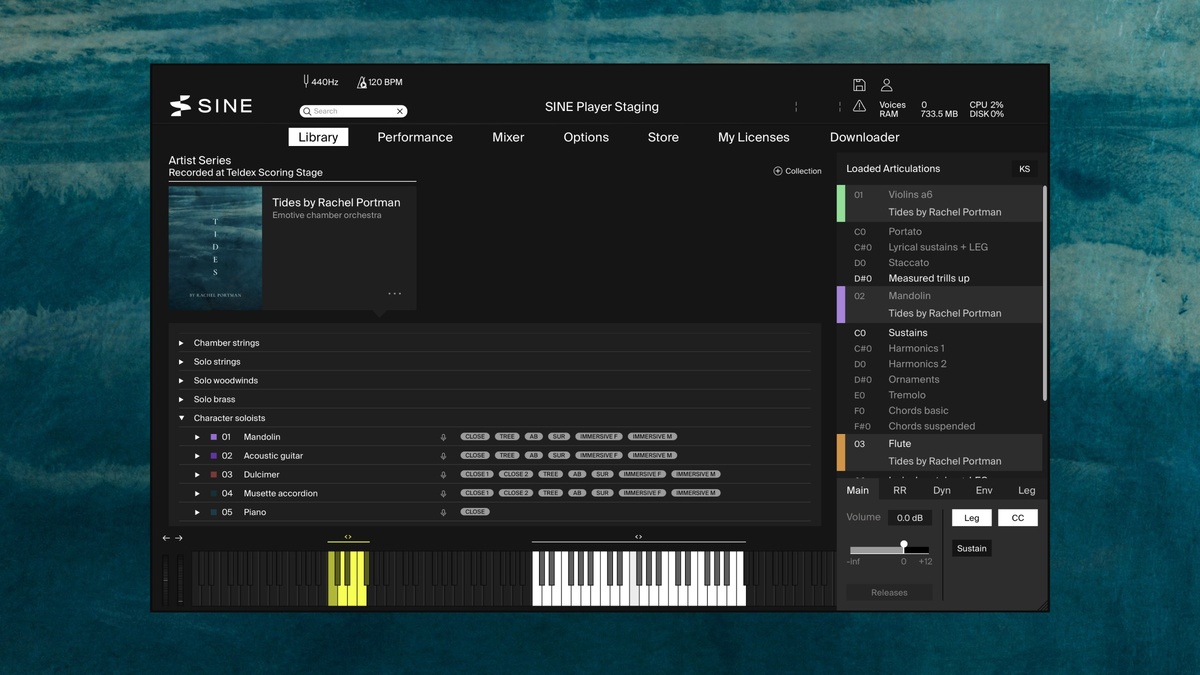Open the user account icon
Image resolution: width=1200 pixels, height=675 pixels.
(x=886, y=86)
